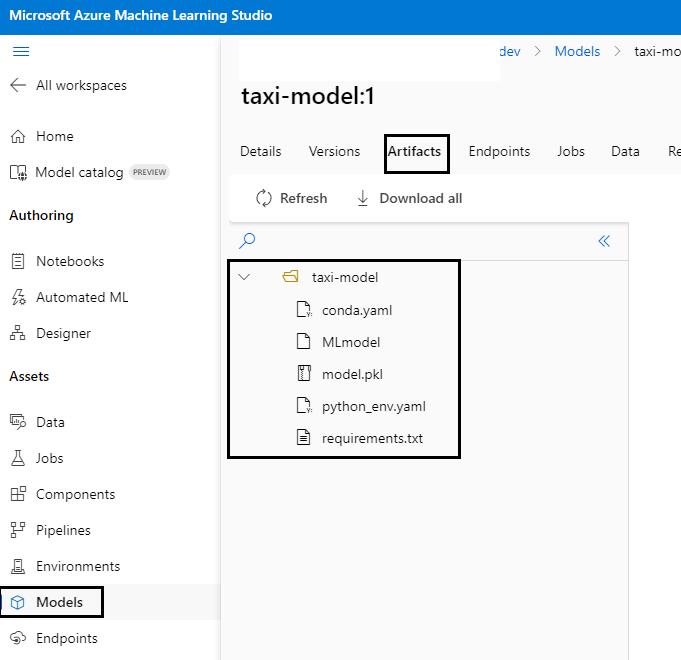Click the model.pkl archive icon

click(304, 373)
